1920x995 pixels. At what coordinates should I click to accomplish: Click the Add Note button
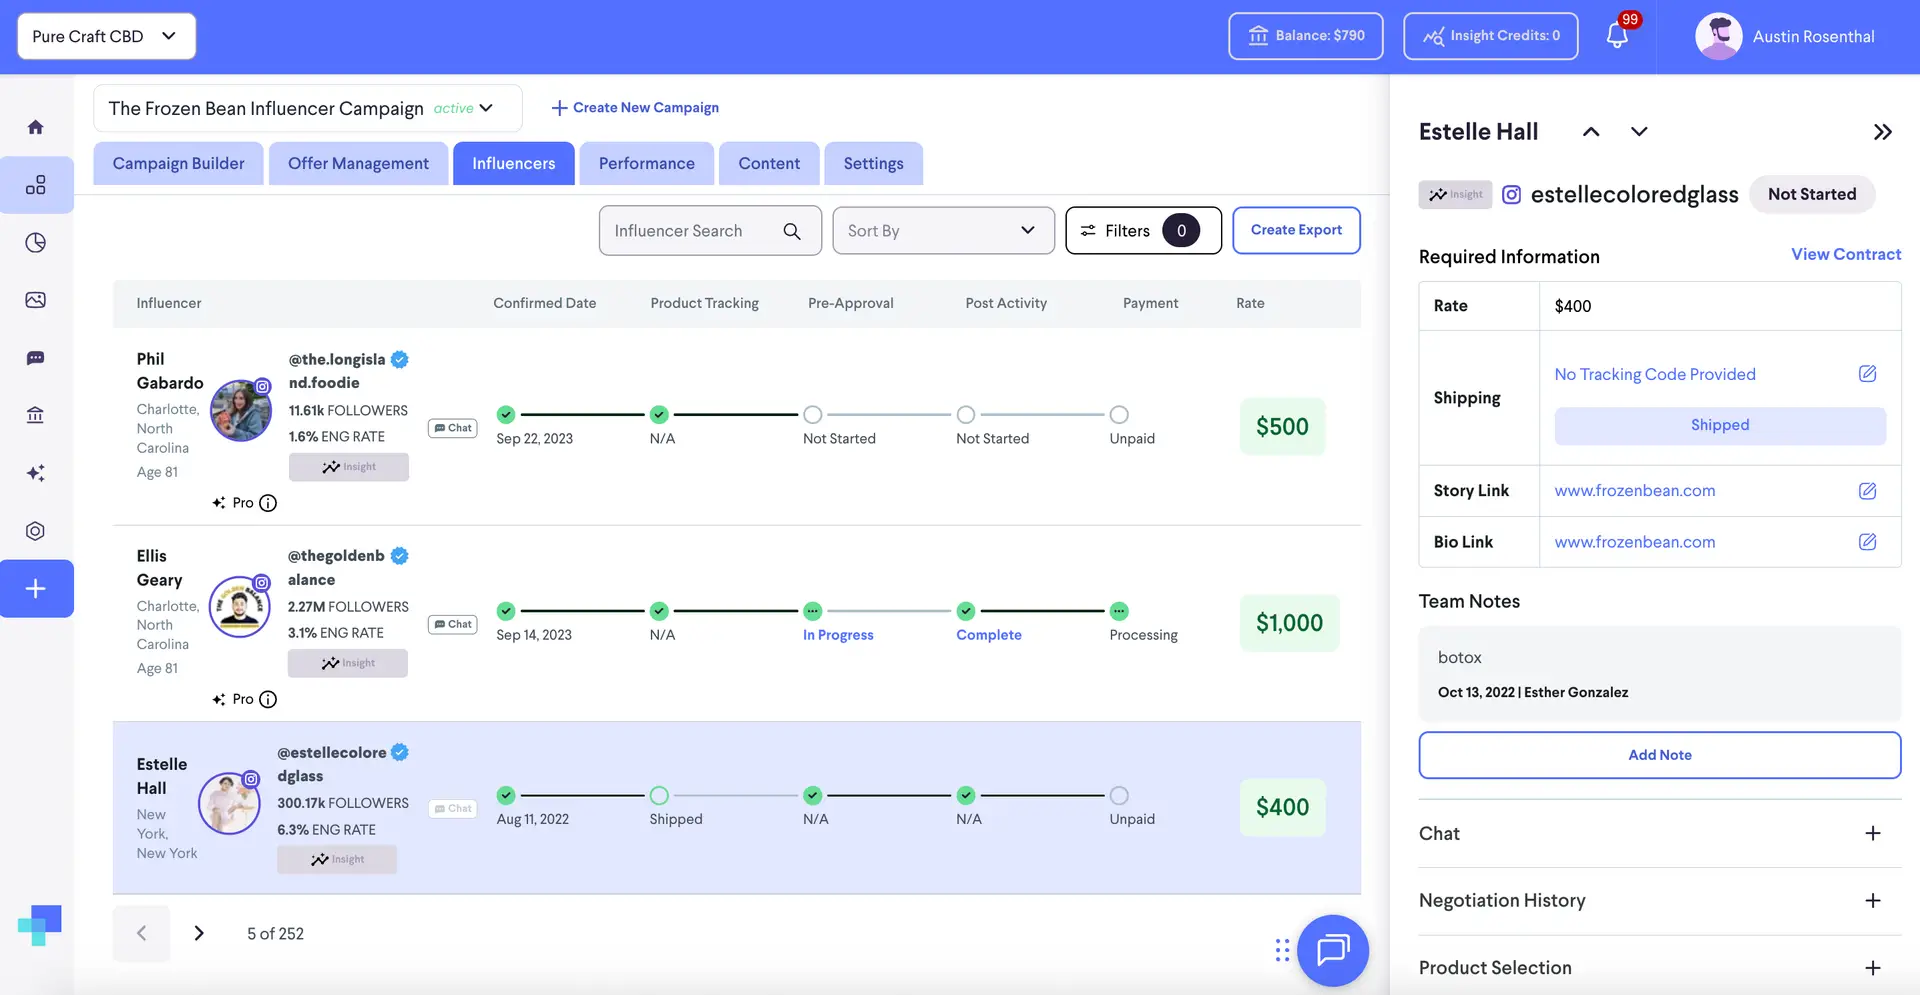pos(1659,755)
